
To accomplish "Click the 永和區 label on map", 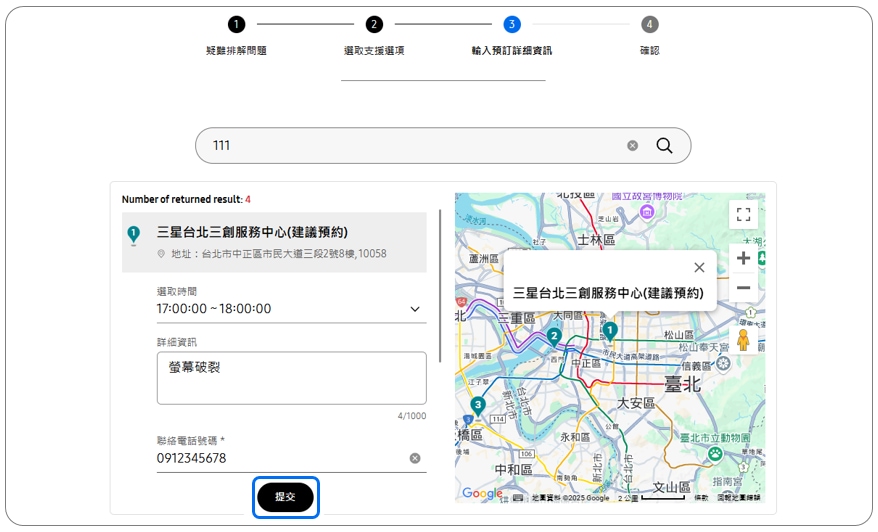I will click(x=575, y=437).
